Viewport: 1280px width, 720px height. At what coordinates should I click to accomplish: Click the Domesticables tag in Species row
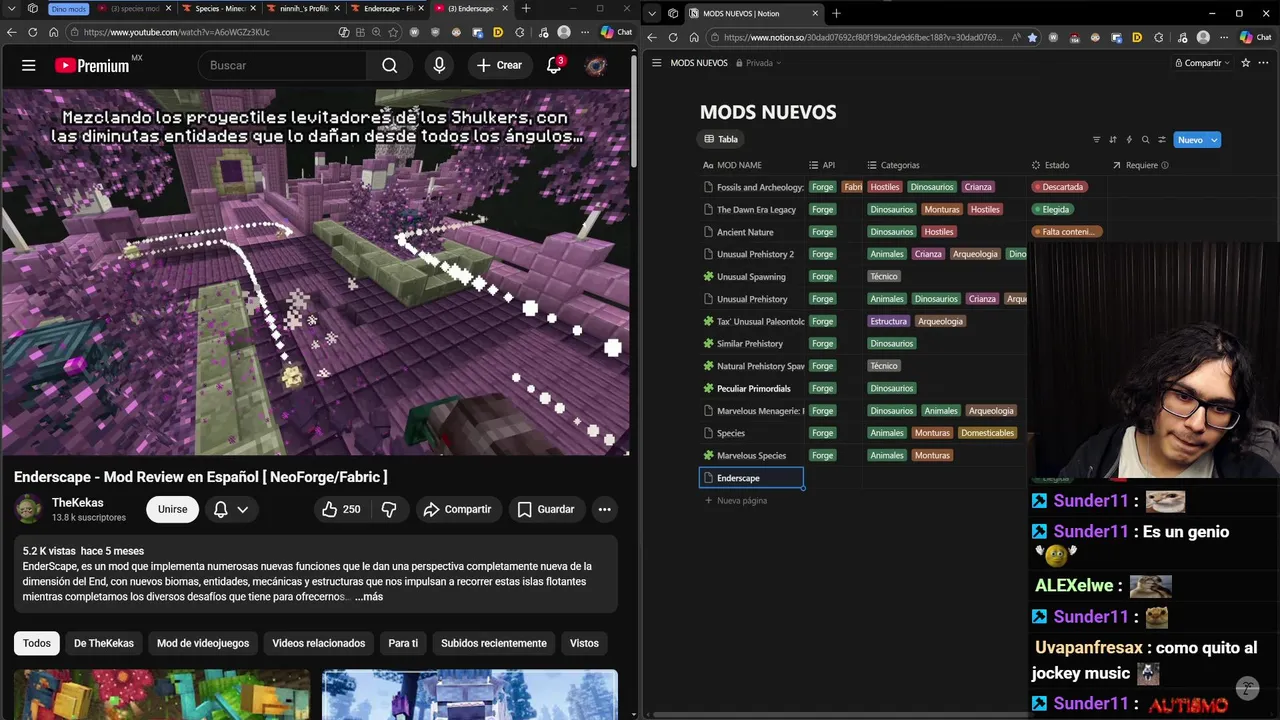tap(987, 433)
